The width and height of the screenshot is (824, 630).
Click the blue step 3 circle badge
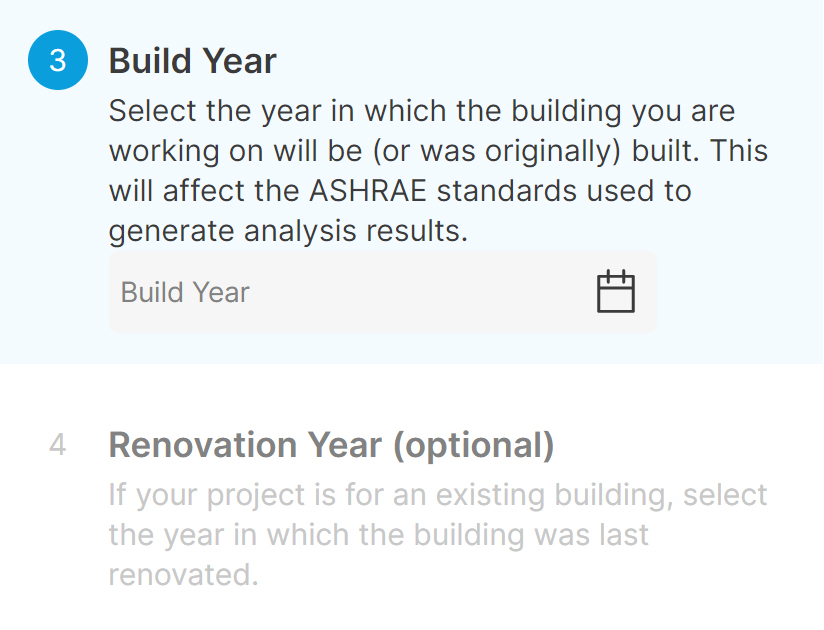[x=58, y=60]
